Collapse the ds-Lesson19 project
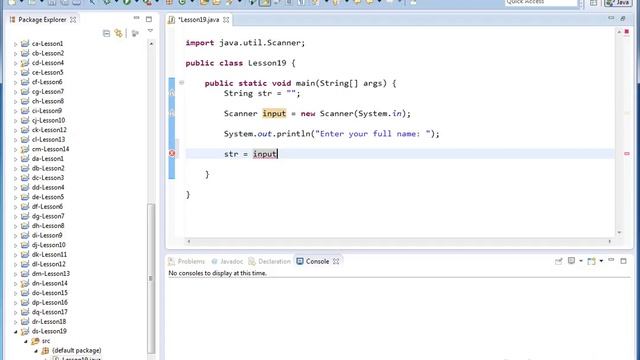The image size is (640, 360). (x=16, y=331)
